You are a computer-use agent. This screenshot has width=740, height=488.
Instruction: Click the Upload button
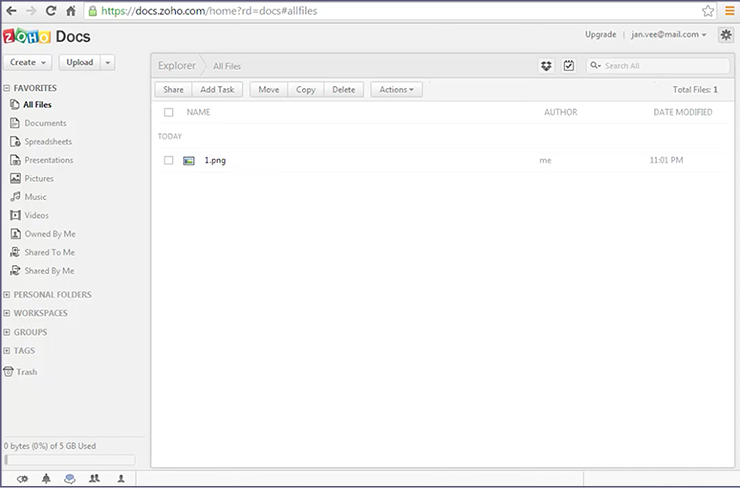coord(80,62)
